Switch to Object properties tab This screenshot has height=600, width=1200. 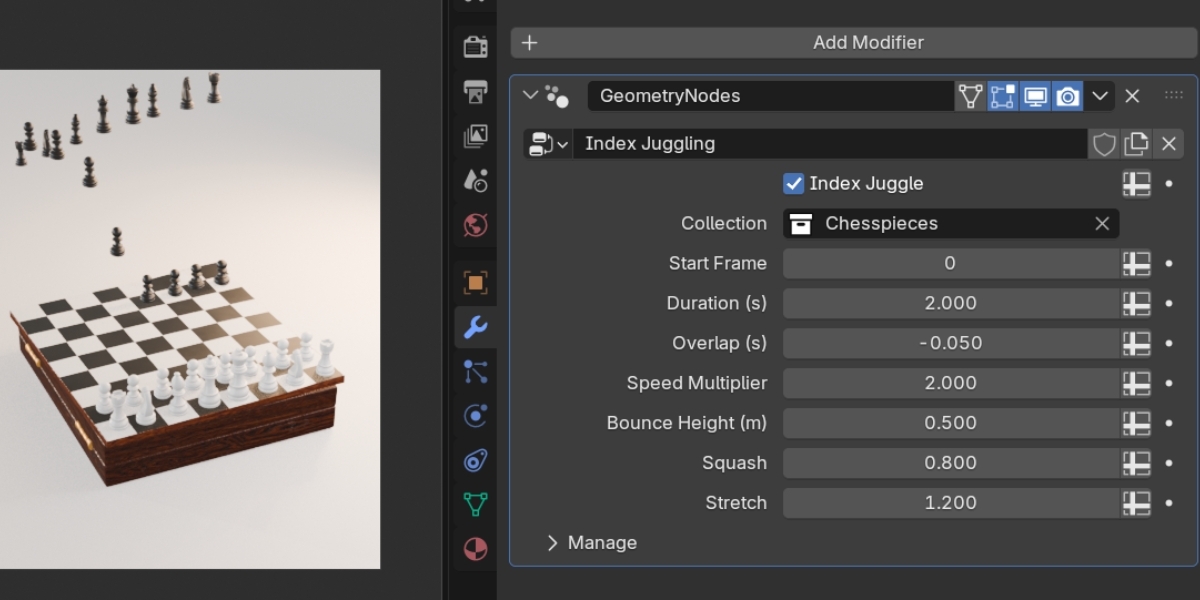click(476, 283)
